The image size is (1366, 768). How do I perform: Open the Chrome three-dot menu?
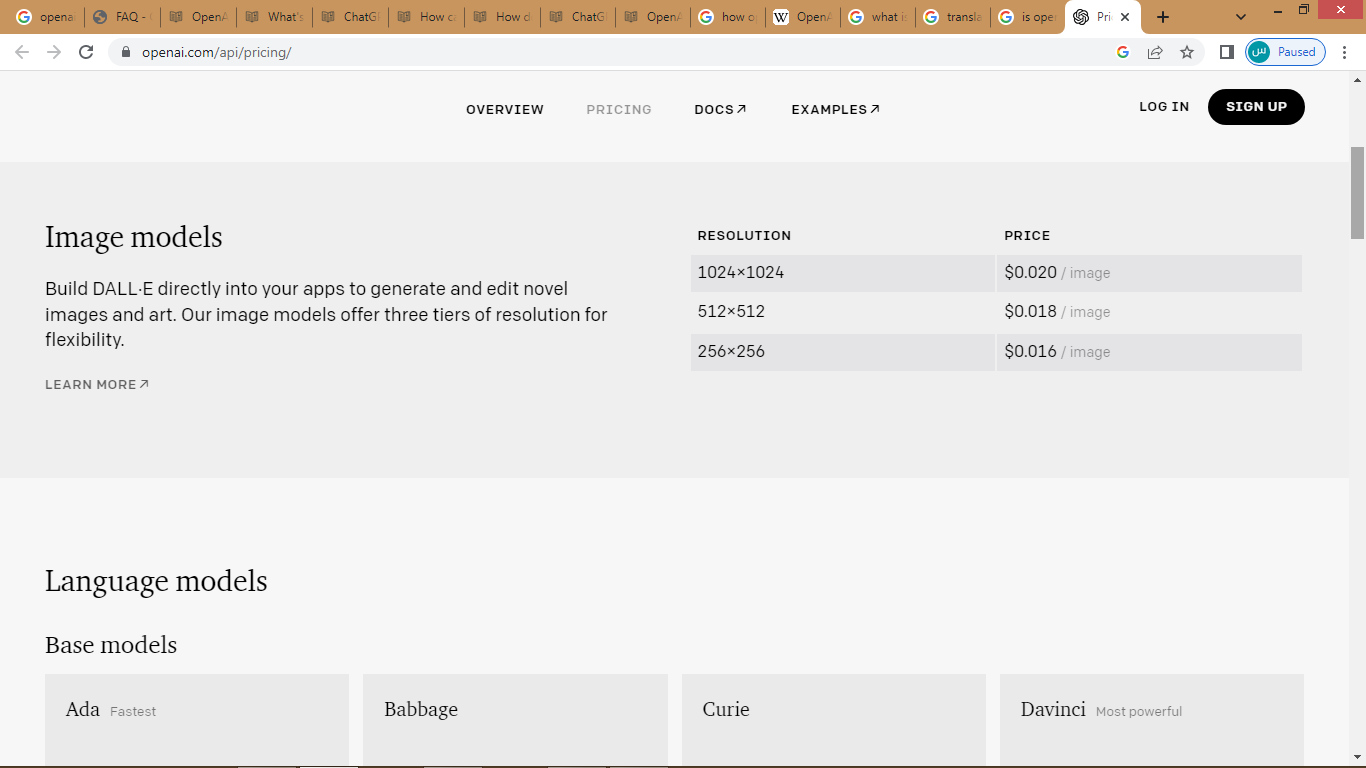tap(1344, 52)
